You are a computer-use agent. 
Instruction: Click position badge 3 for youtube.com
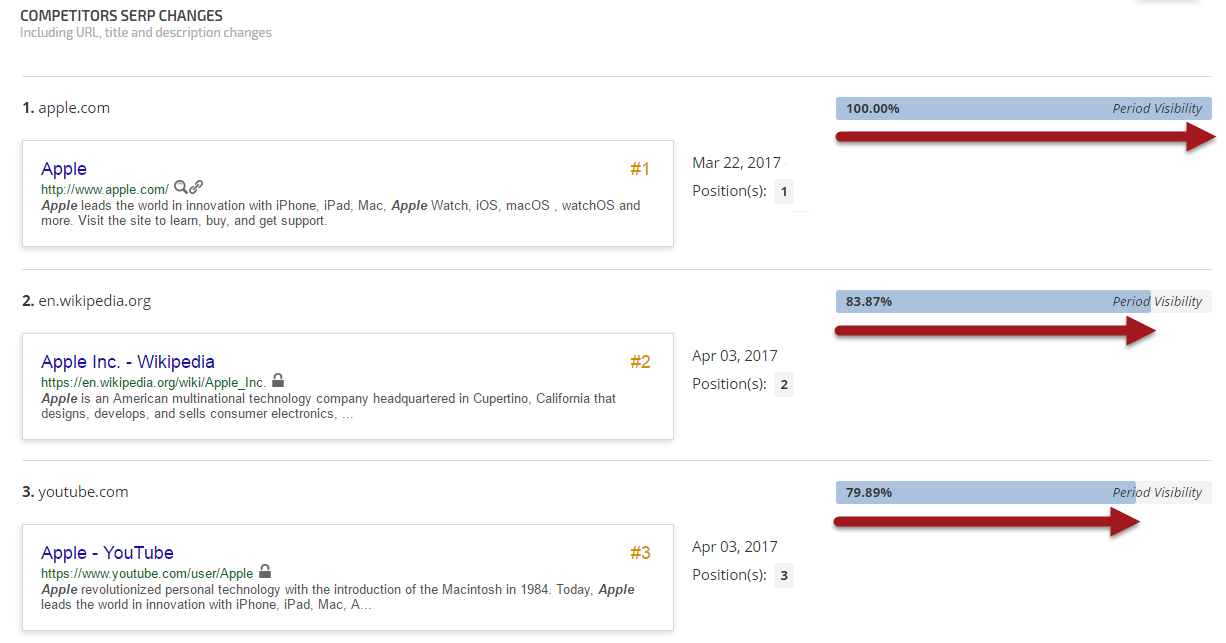[x=784, y=576]
